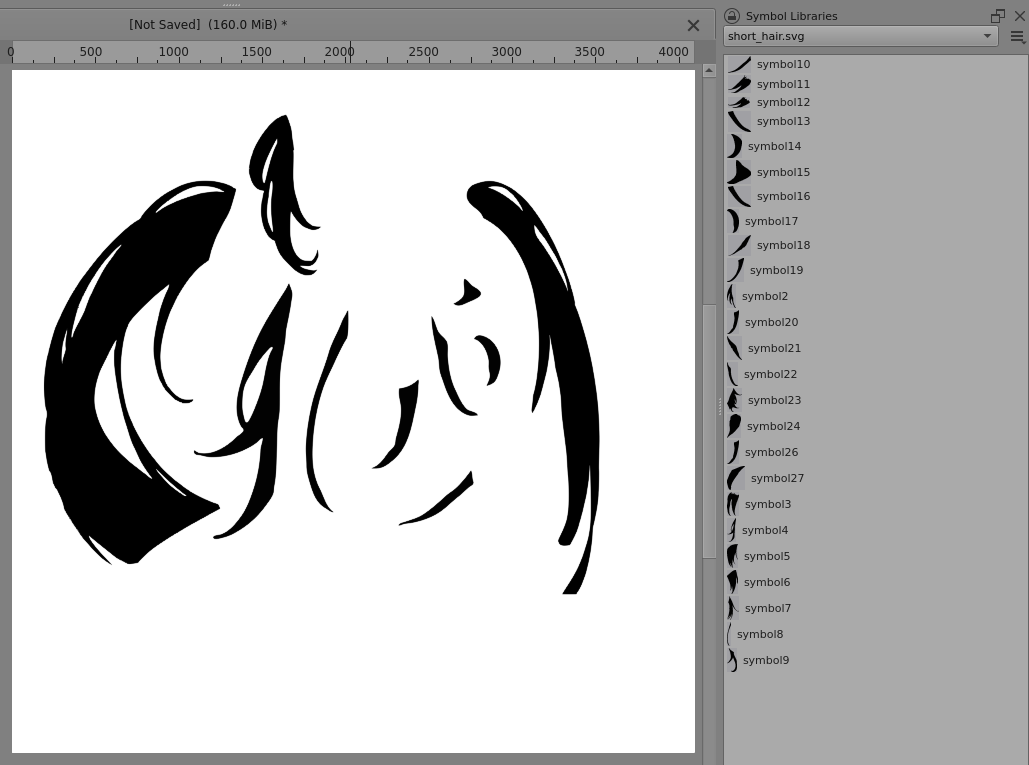
Task: Pick the symbol13 hair icon
Action: click(x=739, y=121)
